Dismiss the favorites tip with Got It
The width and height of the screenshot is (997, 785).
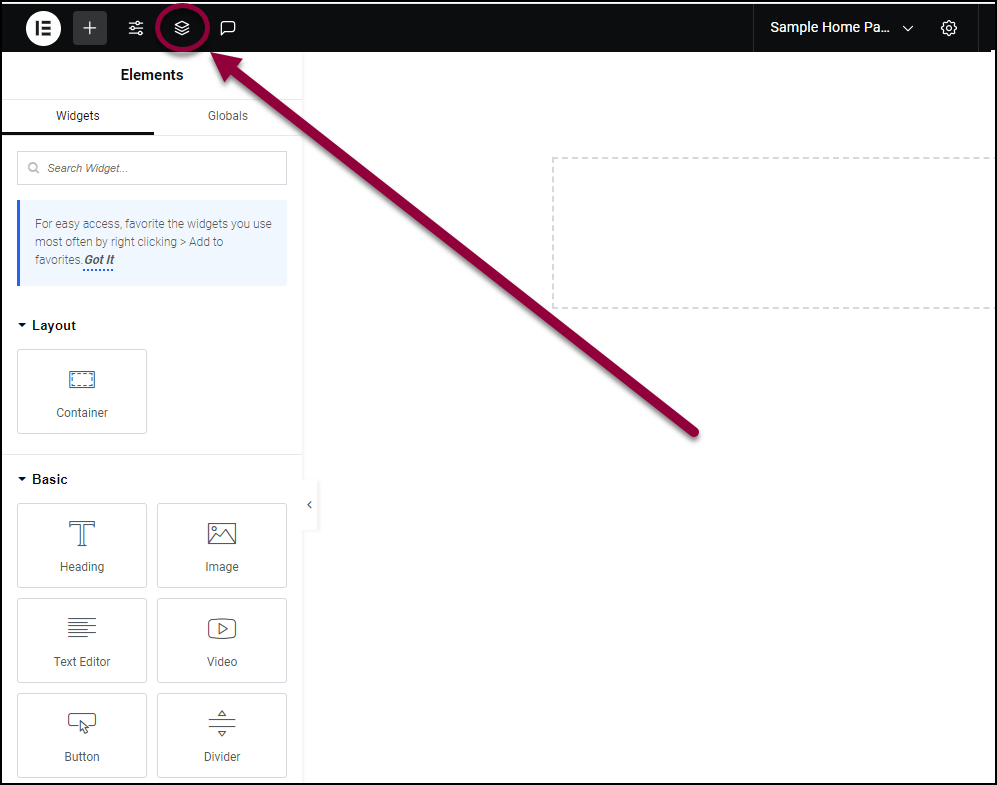pyautogui.click(x=99, y=260)
